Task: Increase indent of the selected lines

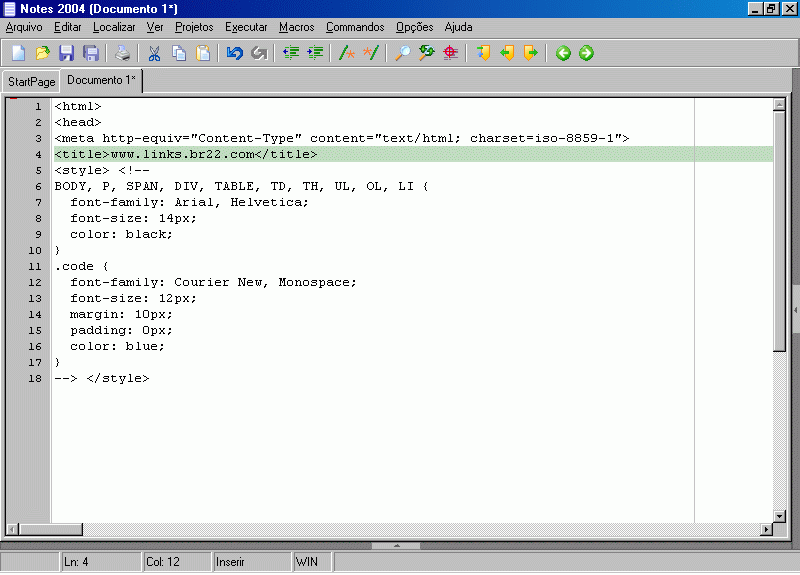Action: point(315,53)
